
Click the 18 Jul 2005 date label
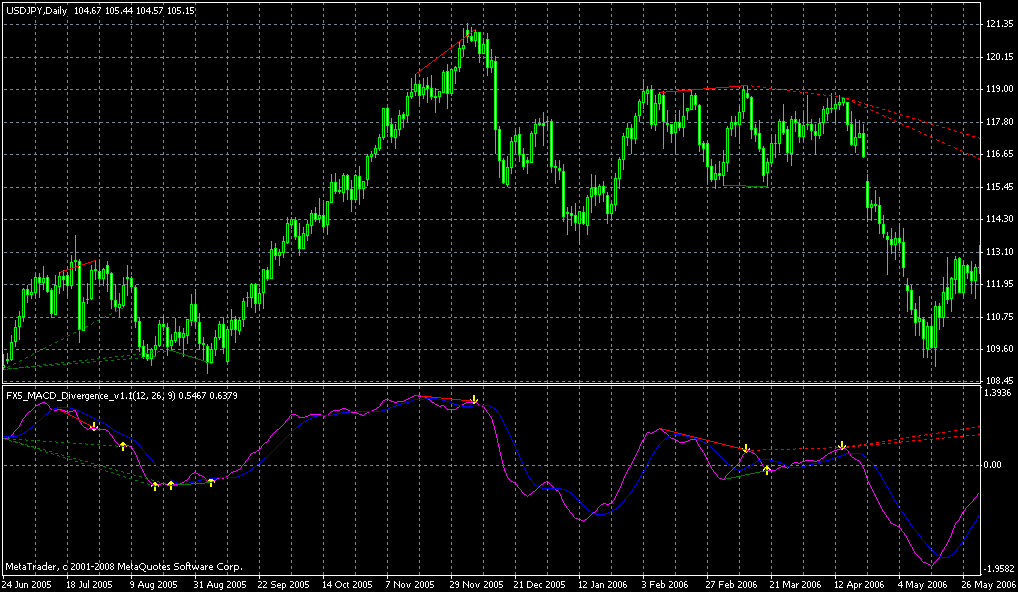(x=89, y=584)
